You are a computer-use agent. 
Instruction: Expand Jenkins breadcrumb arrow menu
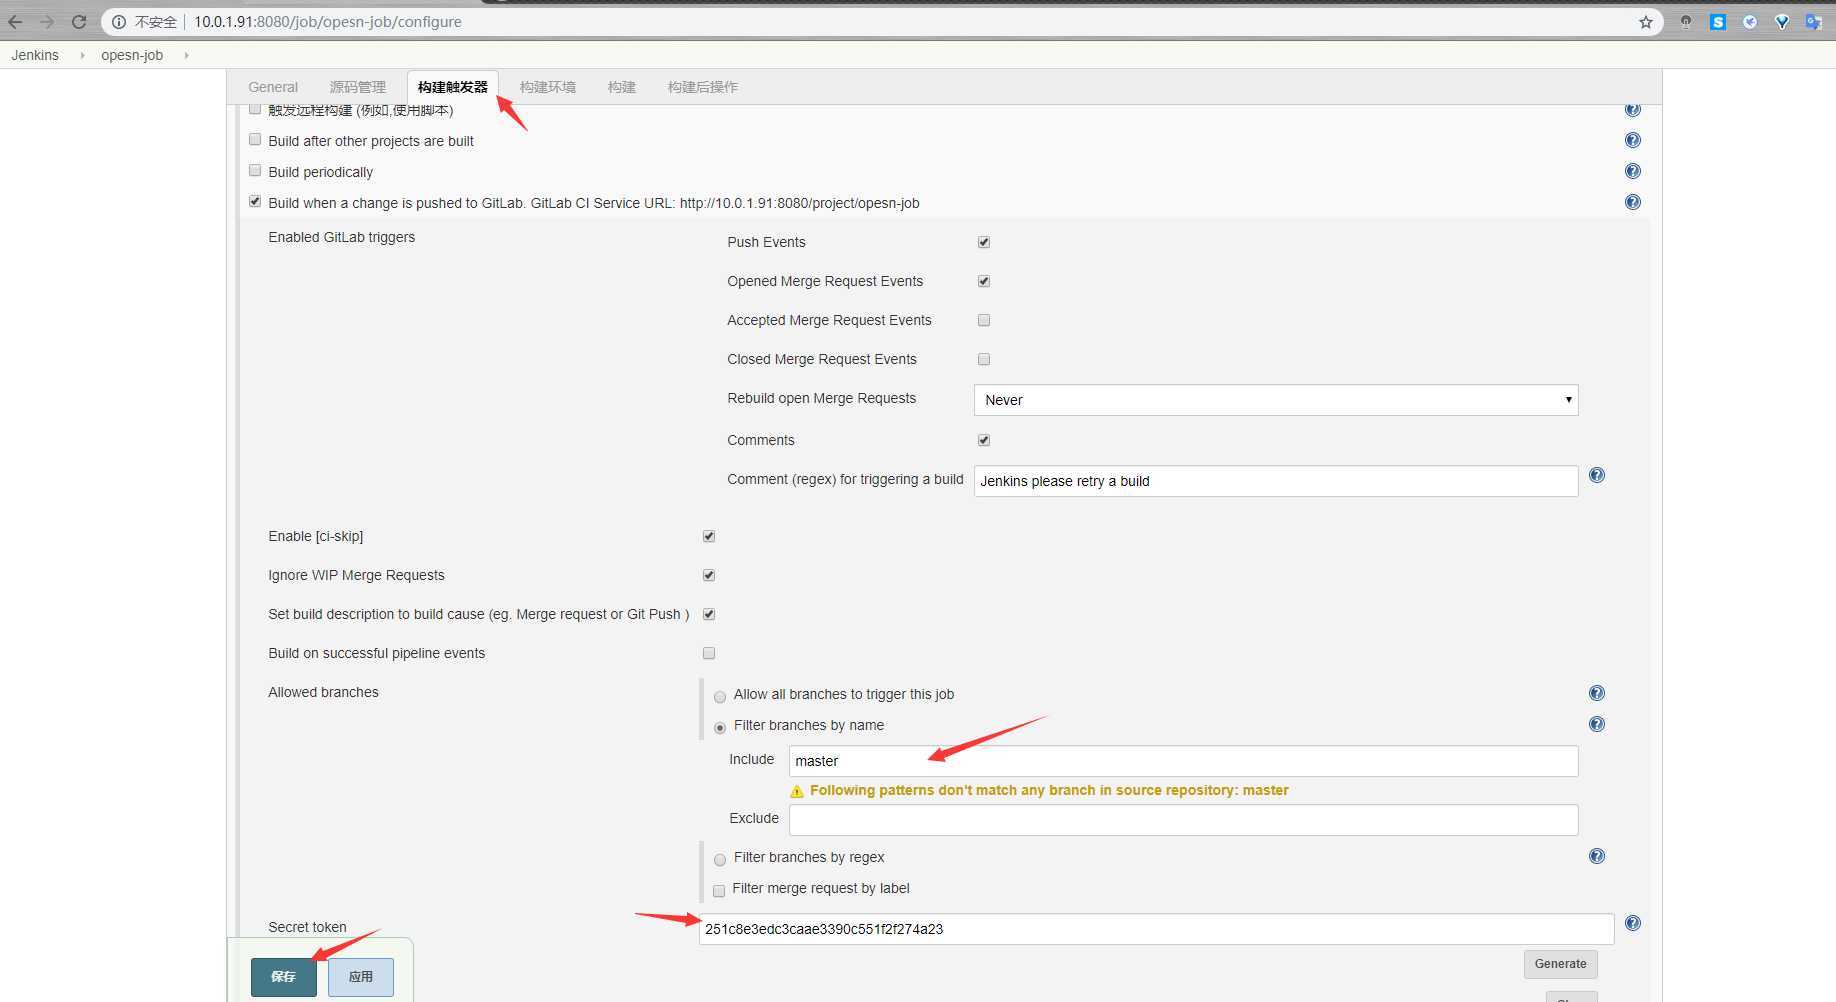(82, 55)
